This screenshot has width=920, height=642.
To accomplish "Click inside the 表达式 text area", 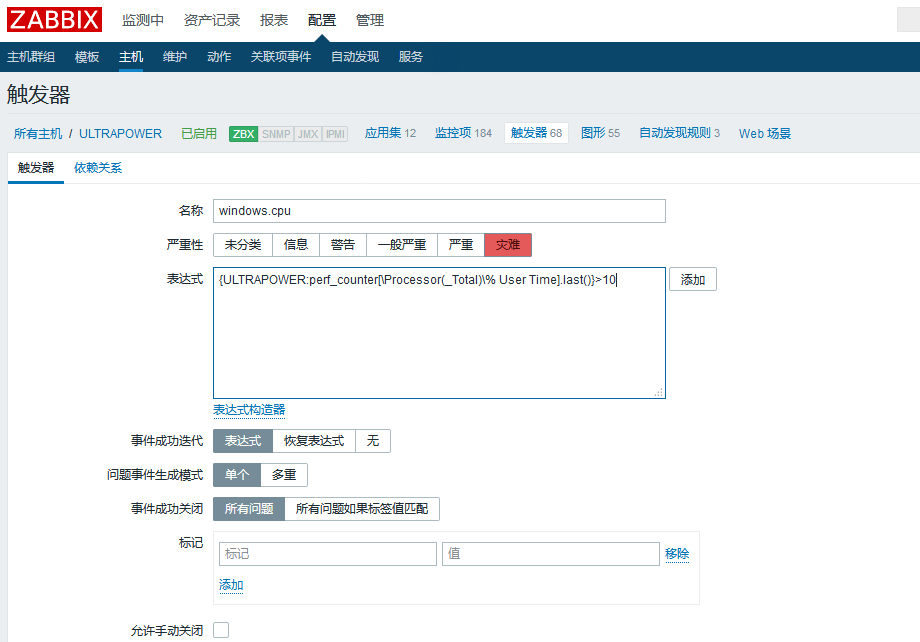I will coord(439,333).
